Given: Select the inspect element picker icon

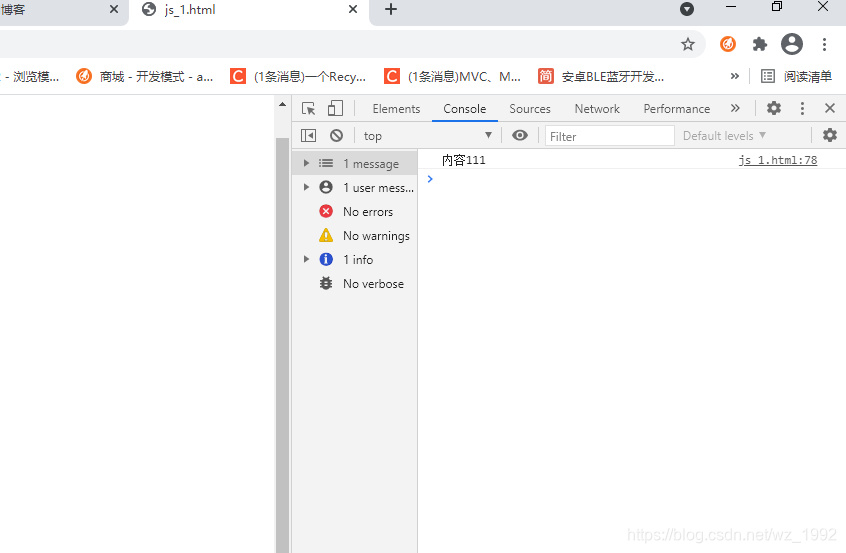Looking at the screenshot, I should 309,108.
